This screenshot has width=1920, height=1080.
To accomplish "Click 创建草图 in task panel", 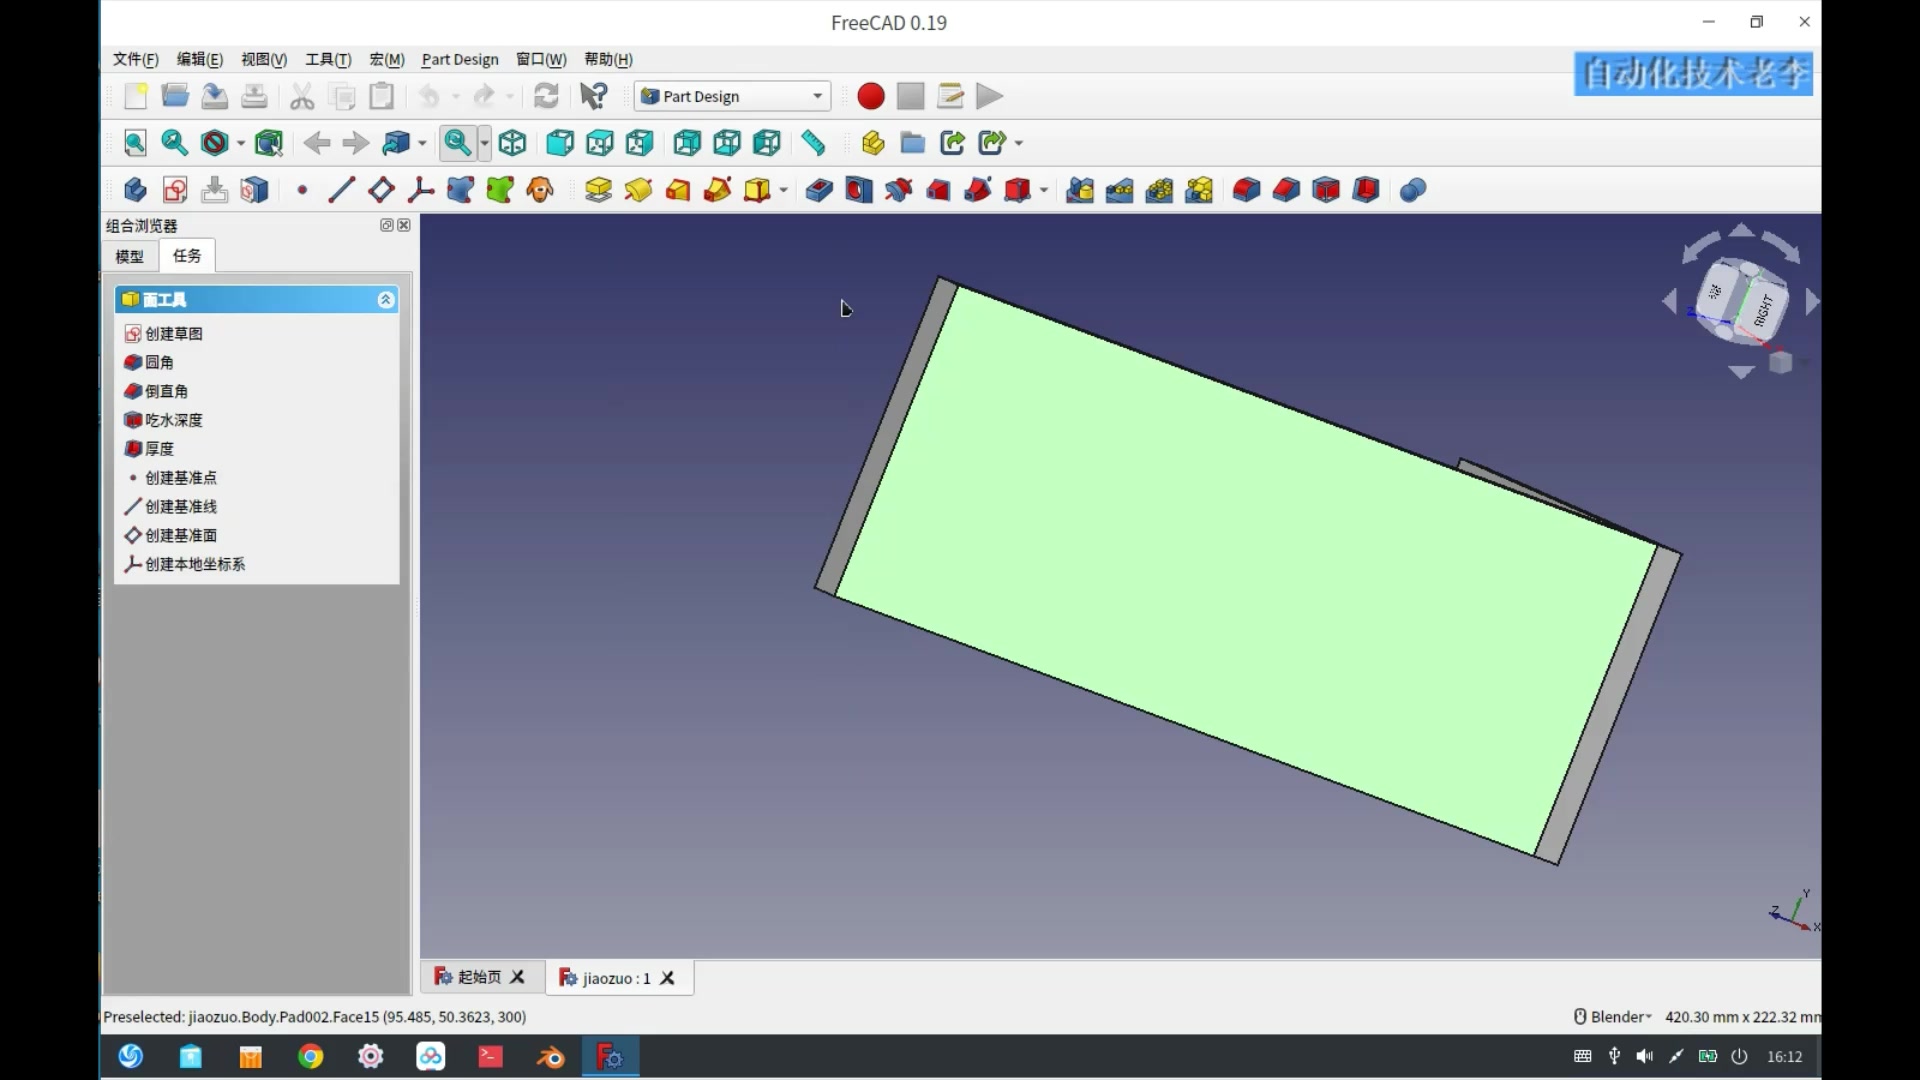I will pos(173,333).
